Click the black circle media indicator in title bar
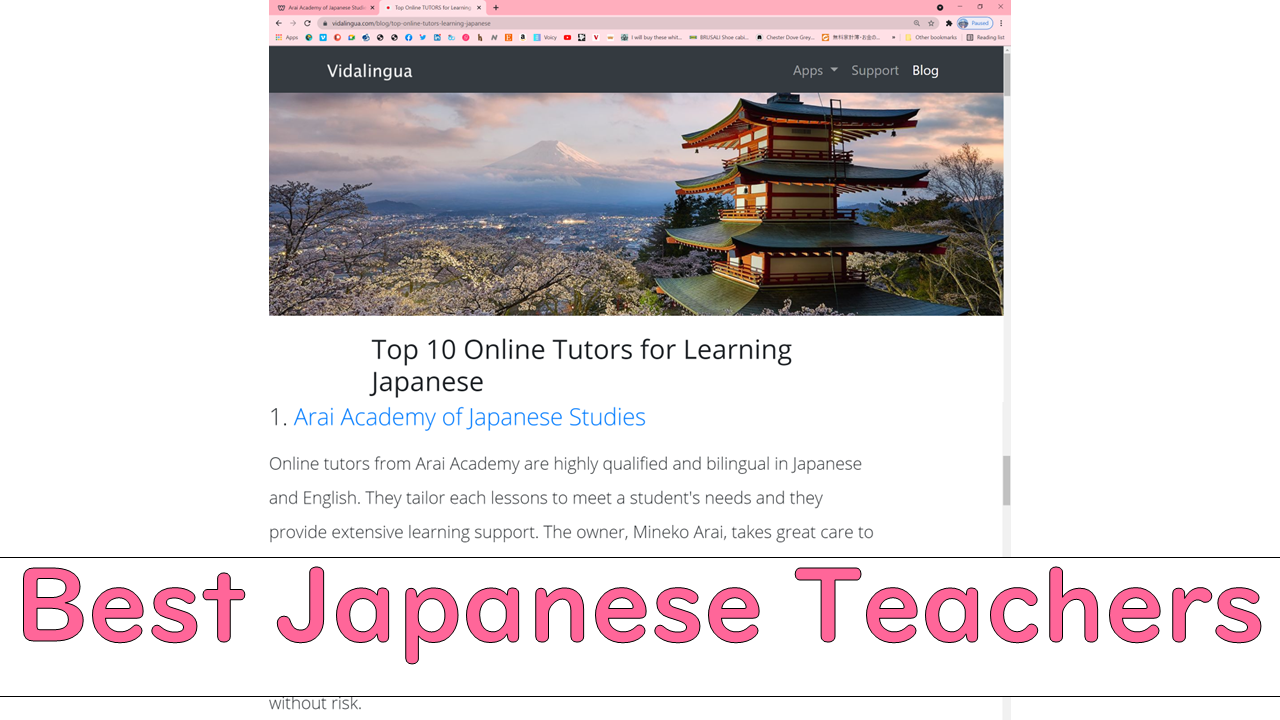The height and width of the screenshot is (720, 1280). (940, 7)
